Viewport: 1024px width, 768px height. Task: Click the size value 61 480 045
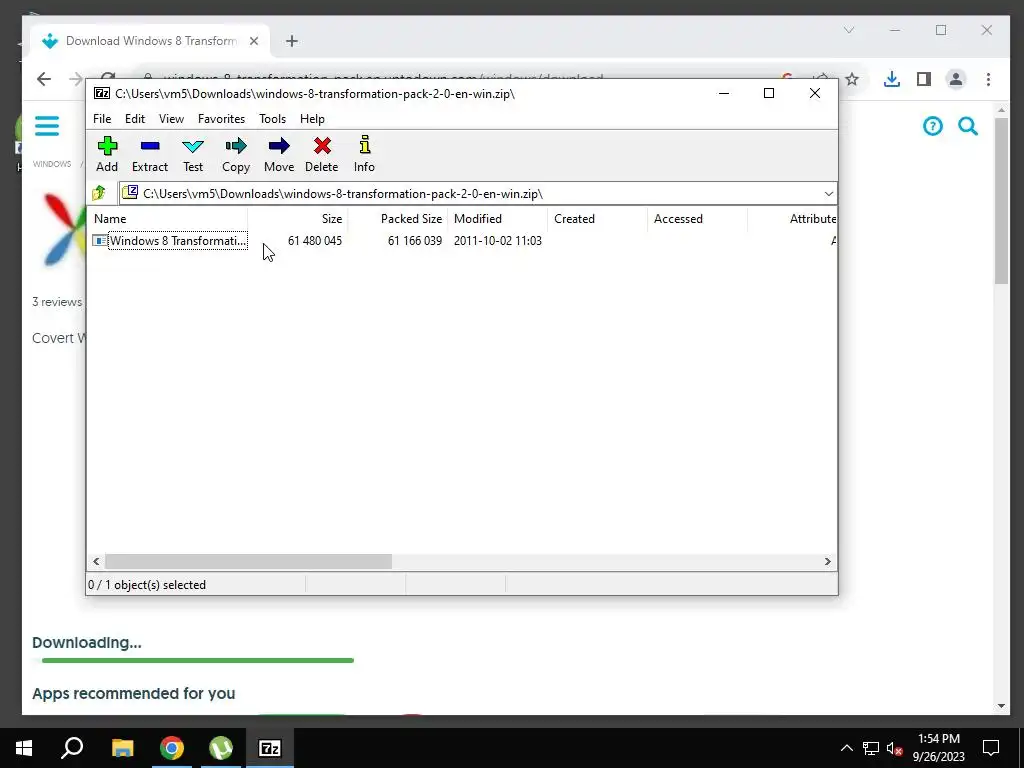tap(315, 241)
